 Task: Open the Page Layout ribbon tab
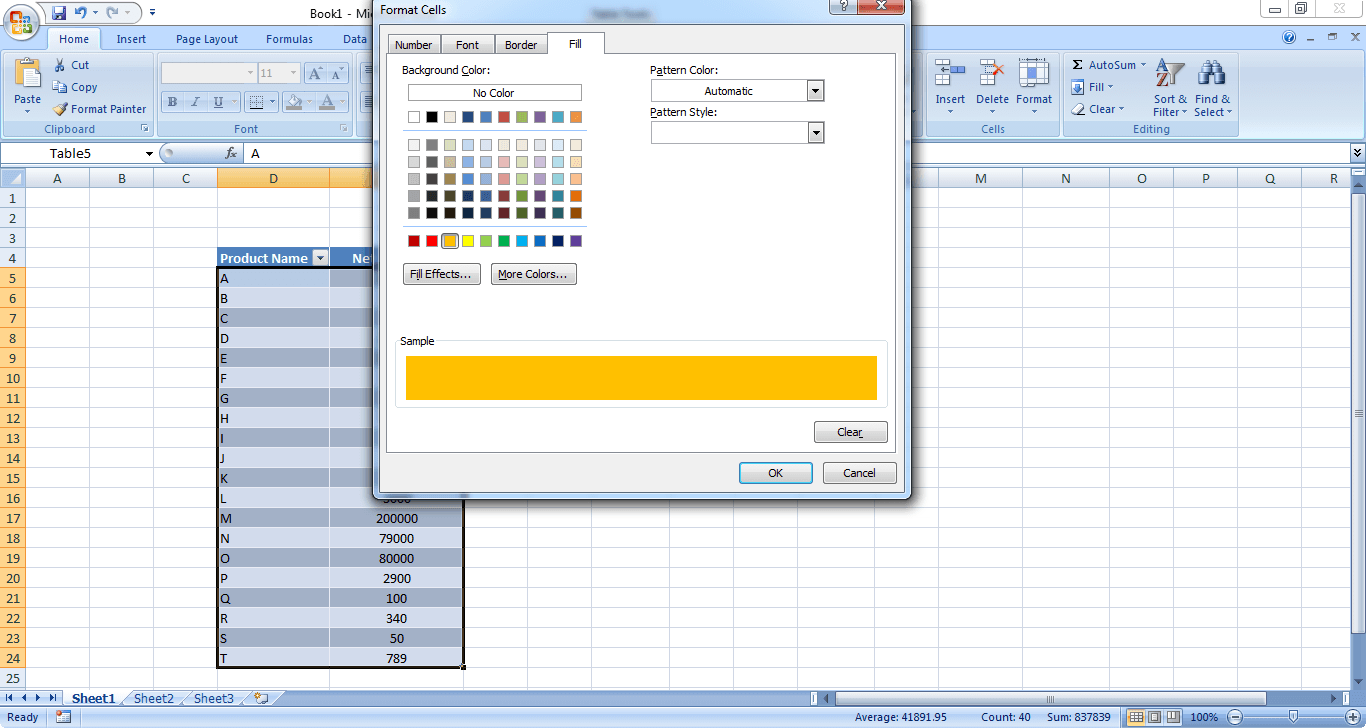point(207,39)
